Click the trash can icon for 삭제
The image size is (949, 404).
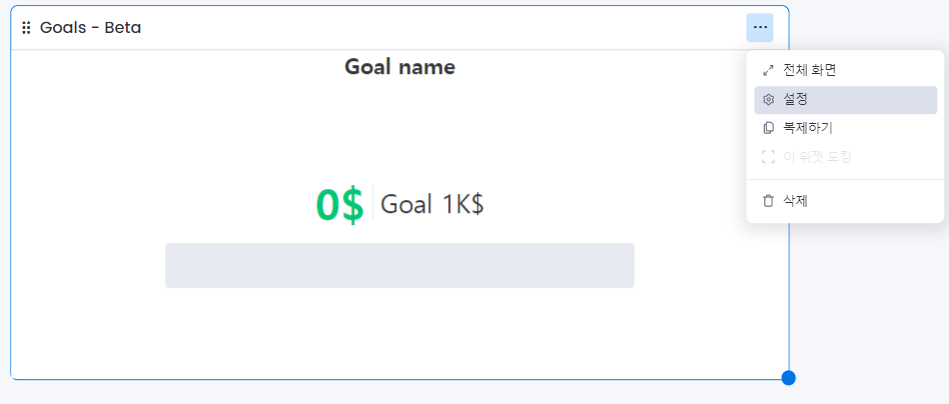[768, 201]
